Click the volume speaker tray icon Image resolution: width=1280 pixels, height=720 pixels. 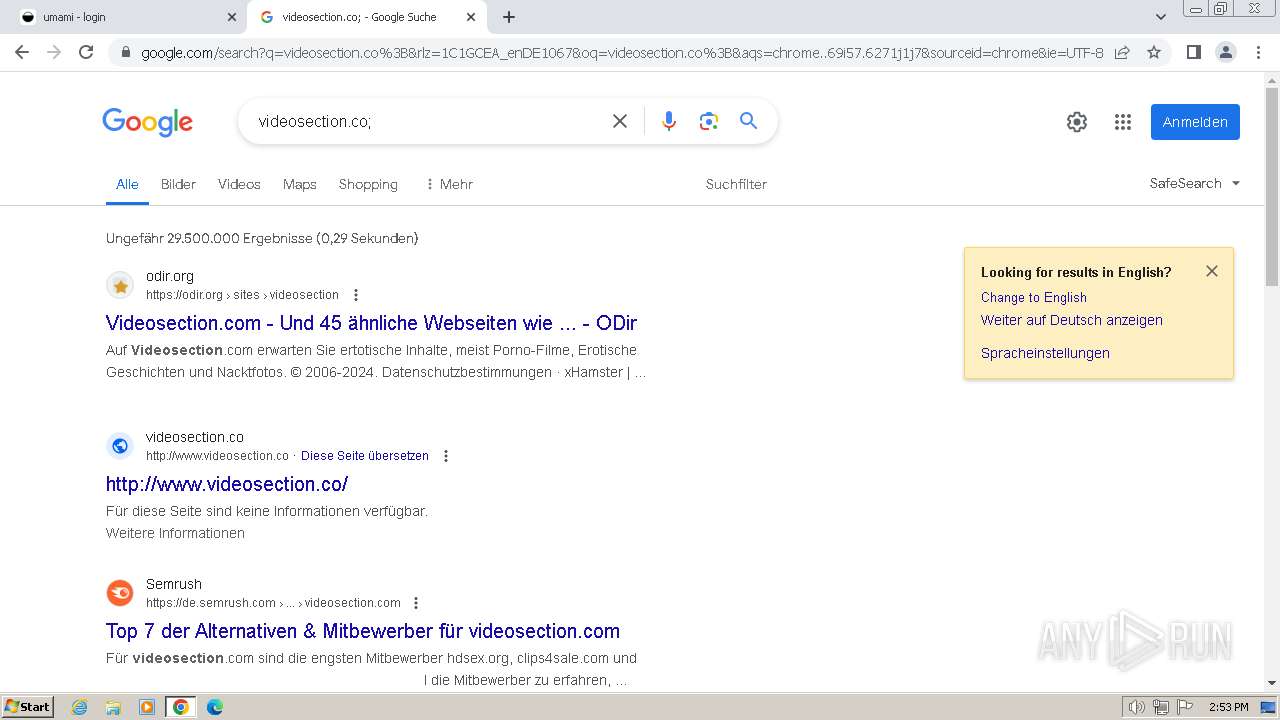point(1137,707)
